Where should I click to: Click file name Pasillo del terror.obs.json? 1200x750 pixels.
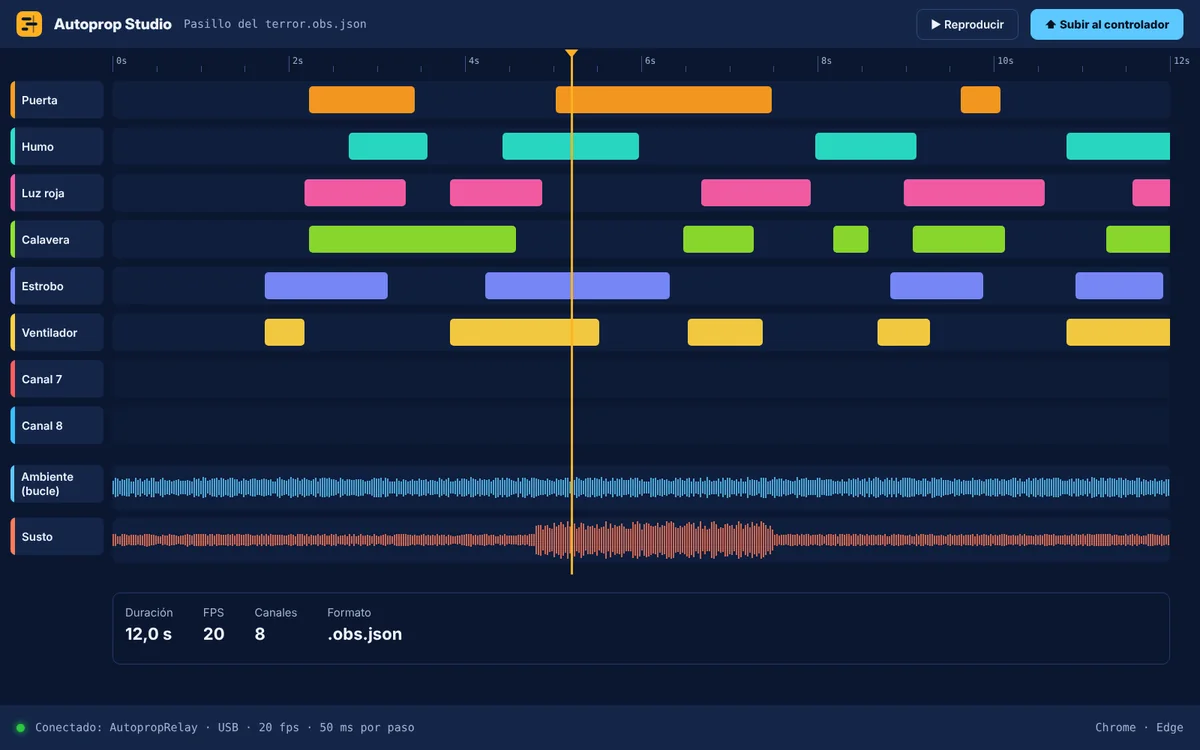point(275,24)
